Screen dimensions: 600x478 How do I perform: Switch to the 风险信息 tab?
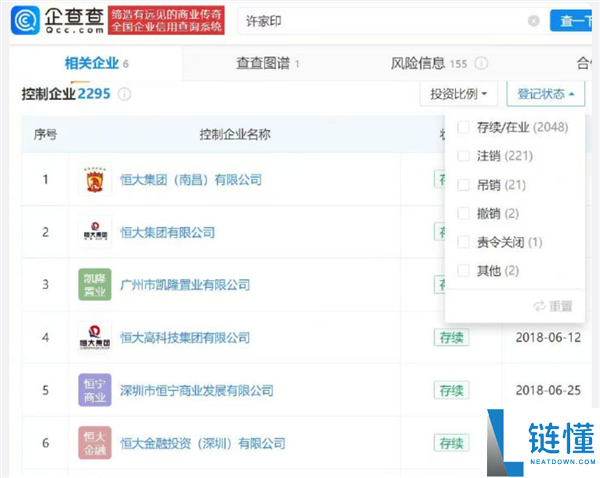click(x=429, y=63)
